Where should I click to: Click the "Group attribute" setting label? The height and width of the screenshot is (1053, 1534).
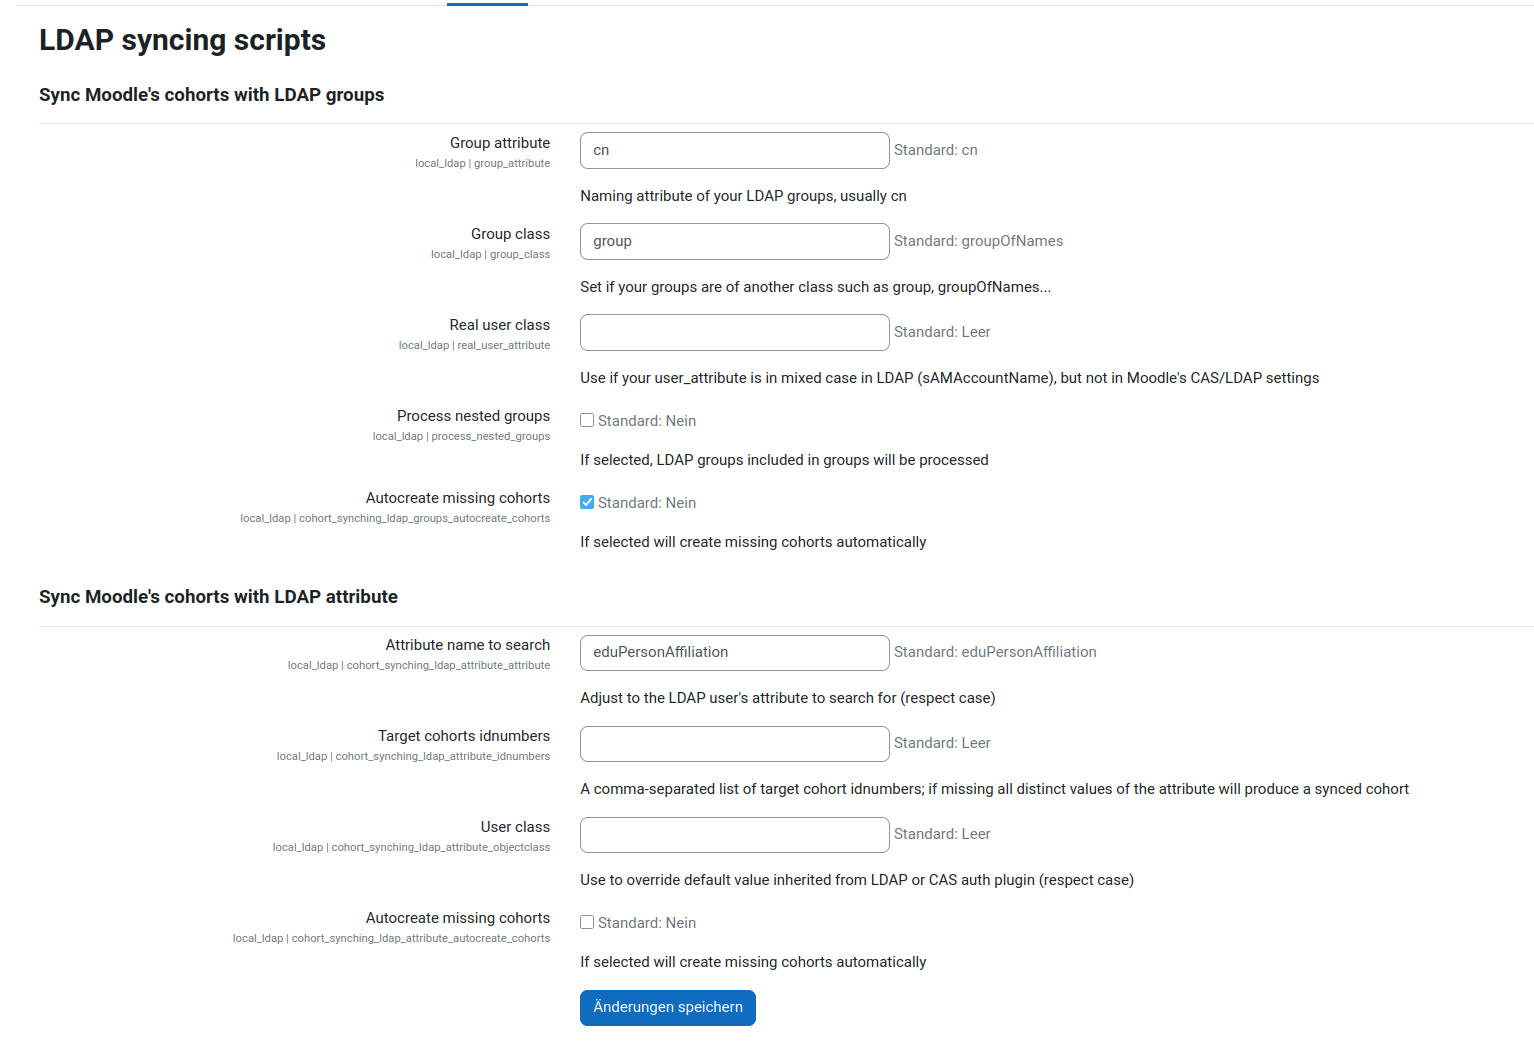(x=499, y=143)
